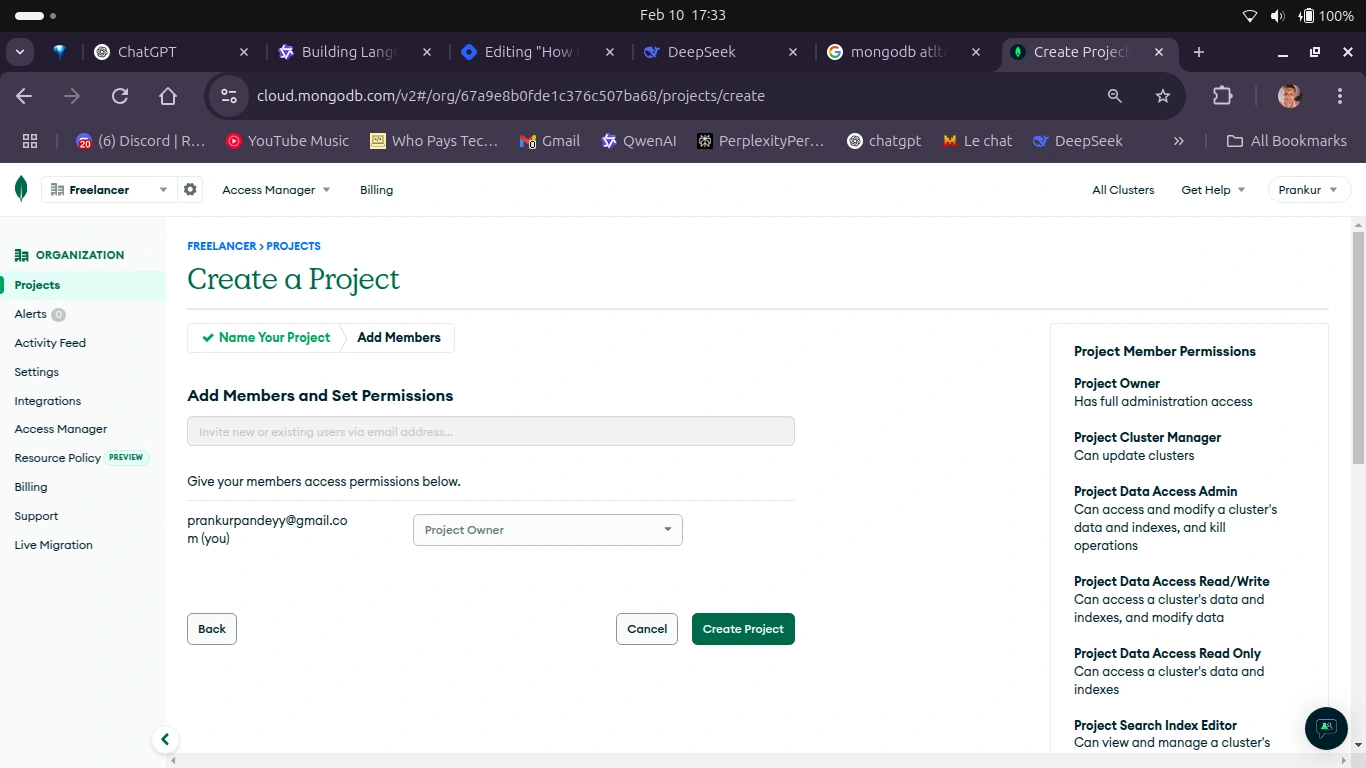Open the Access Manager menu
The width and height of the screenshot is (1366, 768).
tap(268, 189)
